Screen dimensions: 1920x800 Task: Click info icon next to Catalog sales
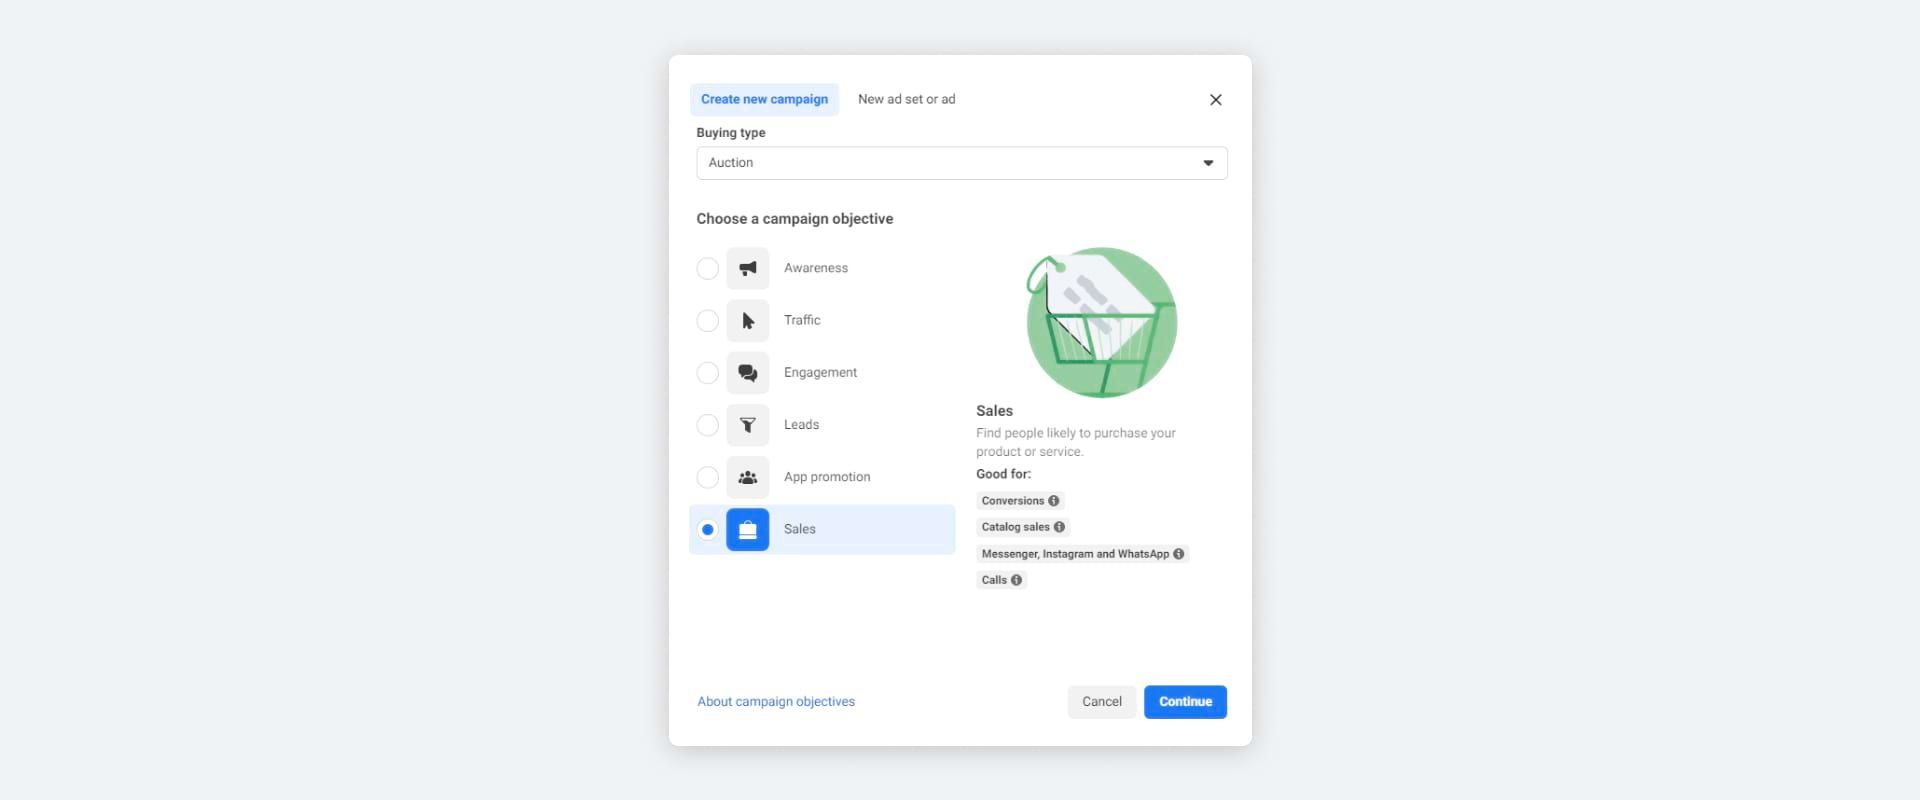tap(1059, 527)
